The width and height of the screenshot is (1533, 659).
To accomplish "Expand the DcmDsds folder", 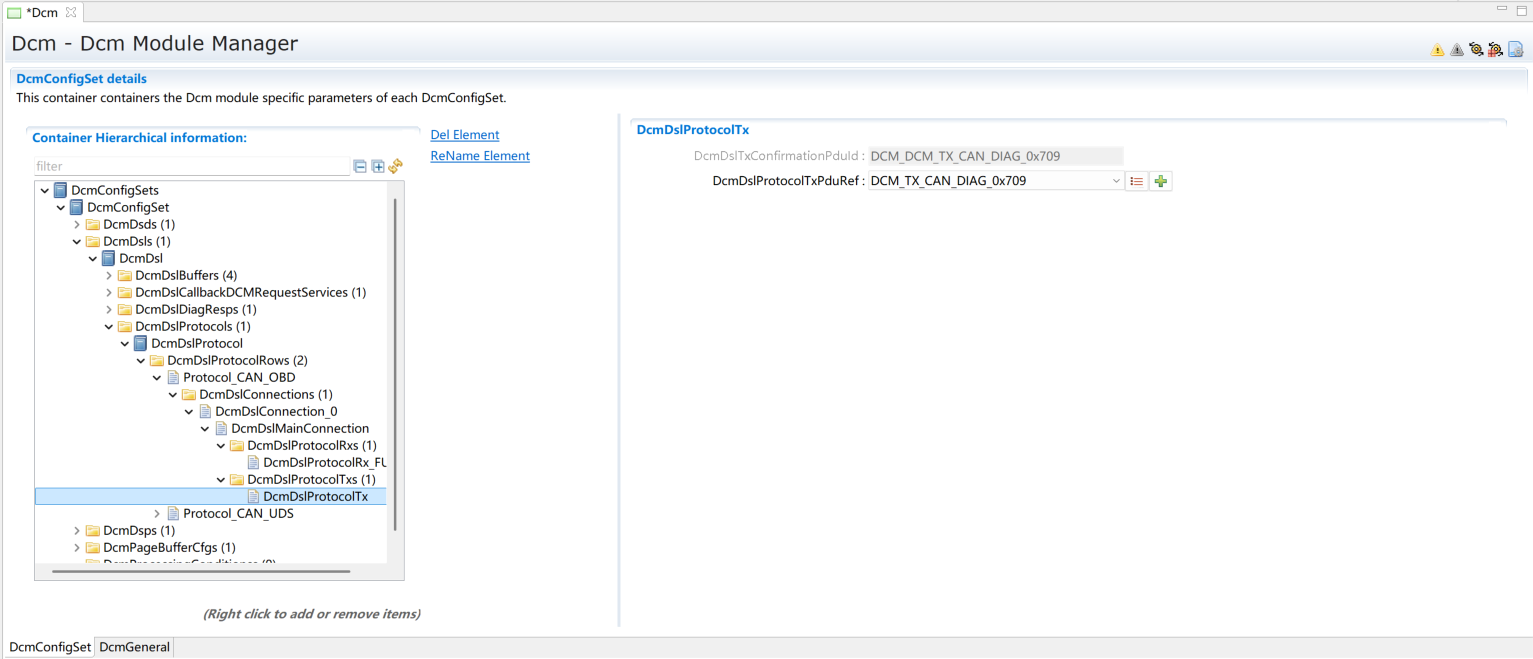I will point(77,224).
